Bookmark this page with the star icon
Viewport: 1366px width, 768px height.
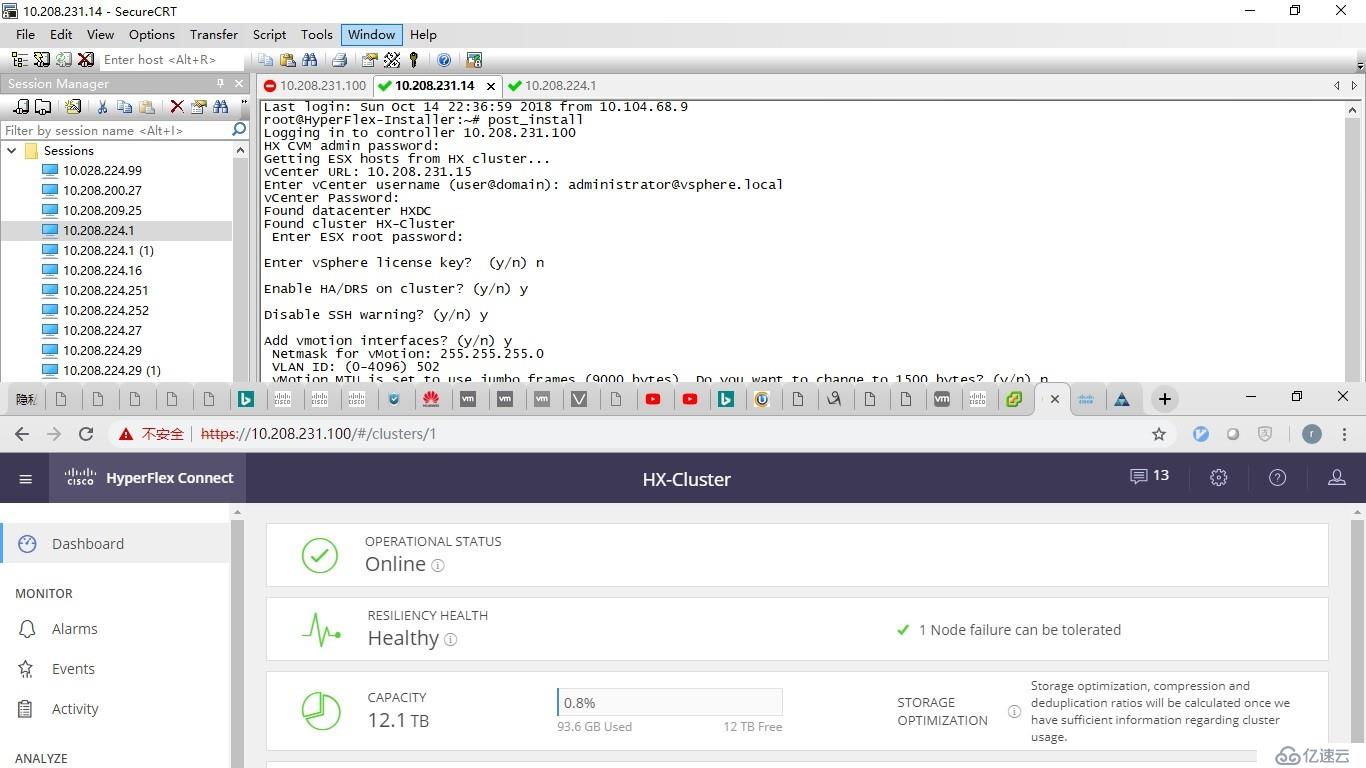(1159, 434)
